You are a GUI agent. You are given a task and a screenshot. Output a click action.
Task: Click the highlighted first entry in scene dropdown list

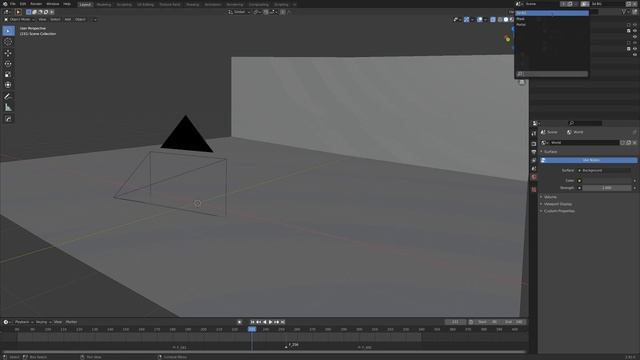click(x=552, y=13)
